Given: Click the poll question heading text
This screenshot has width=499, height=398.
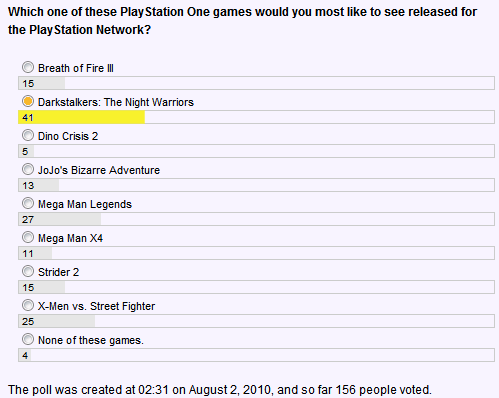Looking at the screenshot, I should [242, 21].
